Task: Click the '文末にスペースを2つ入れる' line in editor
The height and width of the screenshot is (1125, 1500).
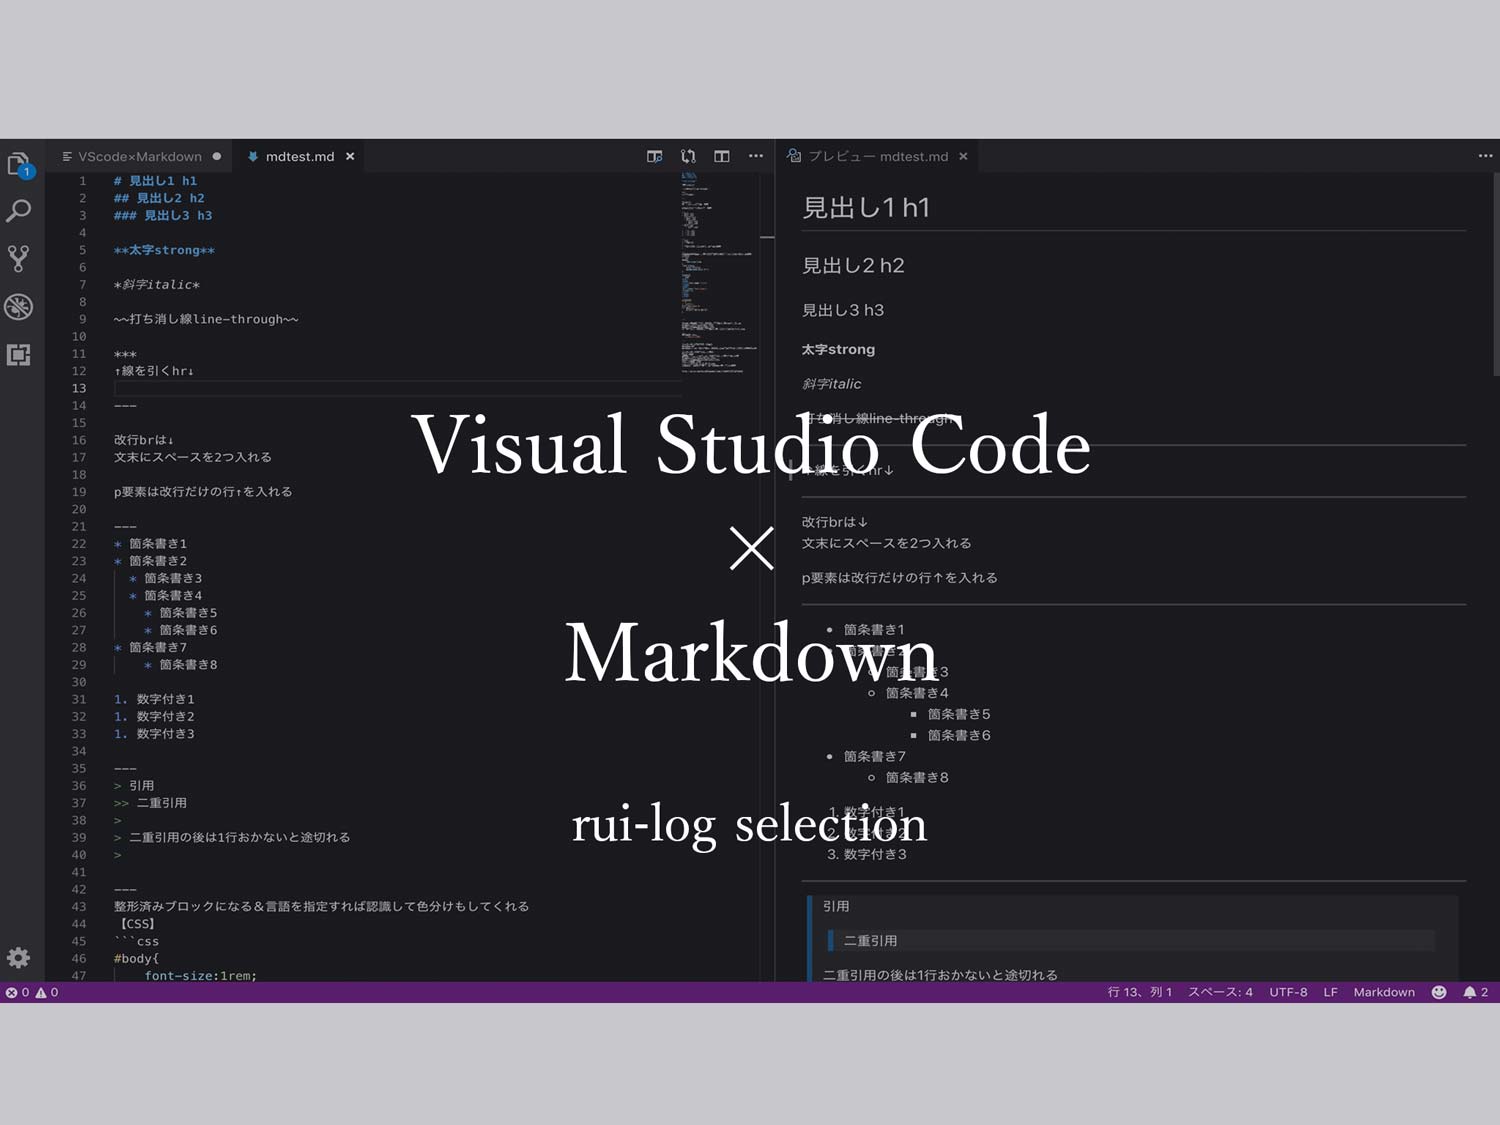Action: (x=193, y=457)
